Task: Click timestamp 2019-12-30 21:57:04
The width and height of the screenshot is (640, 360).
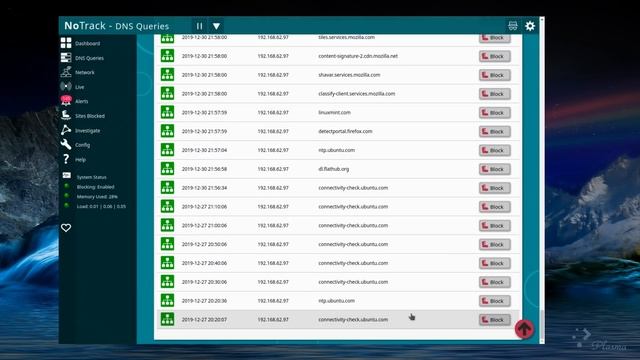Action: tap(204, 150)
